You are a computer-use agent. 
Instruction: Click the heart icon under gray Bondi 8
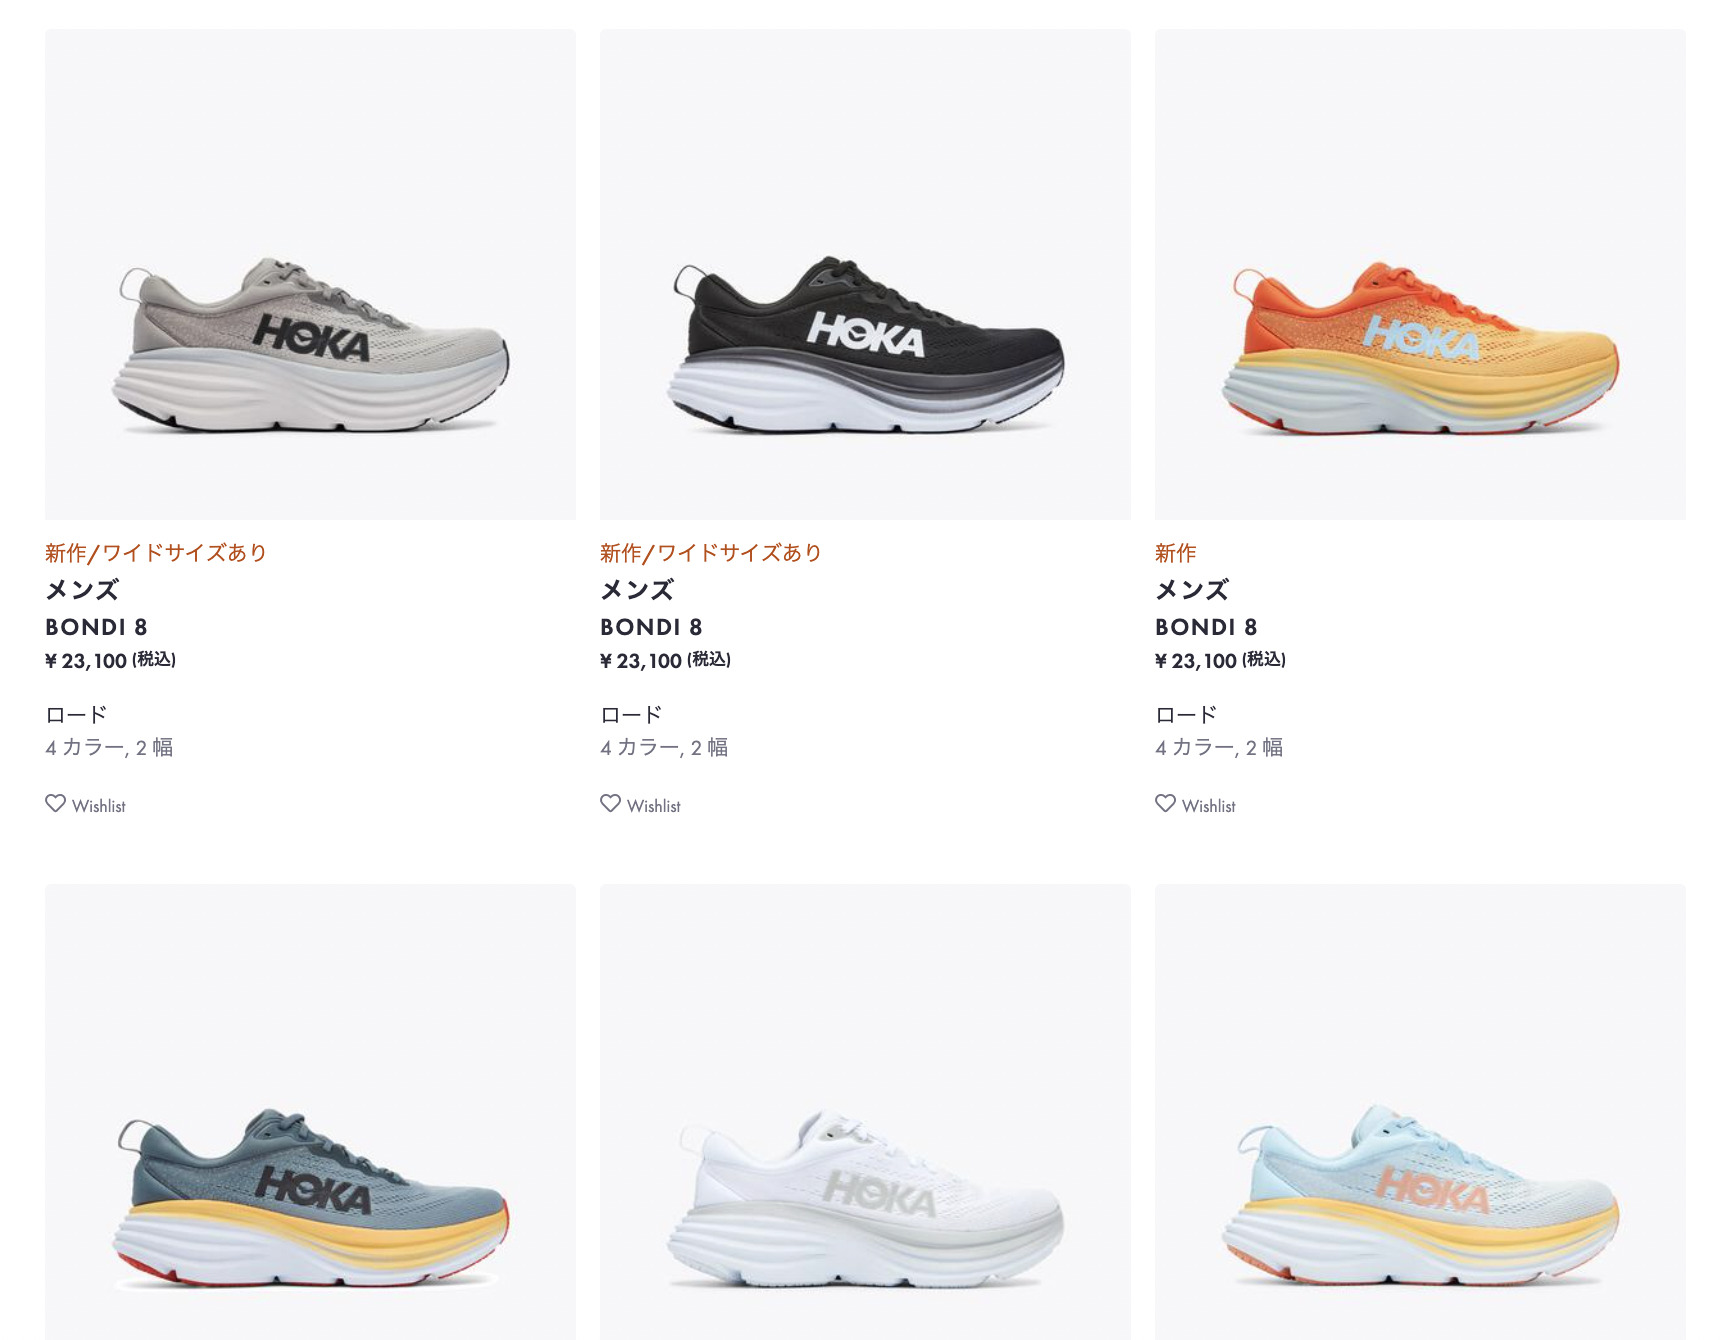point(55,803)
